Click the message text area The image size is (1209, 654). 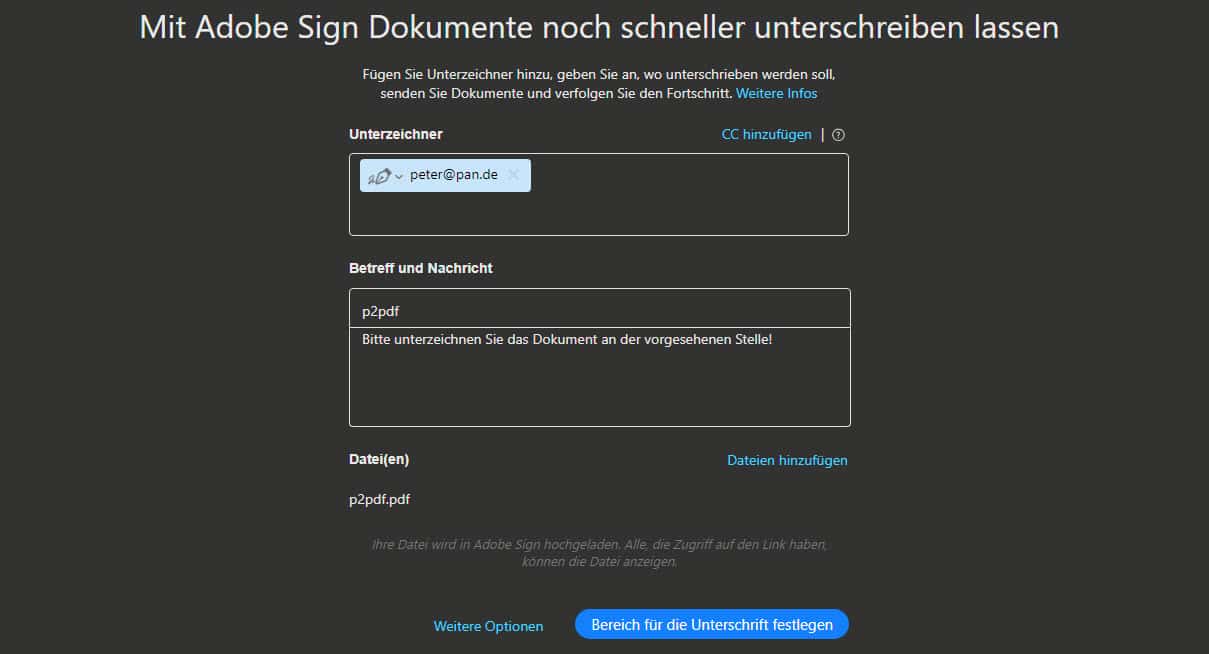coord(600,377)
